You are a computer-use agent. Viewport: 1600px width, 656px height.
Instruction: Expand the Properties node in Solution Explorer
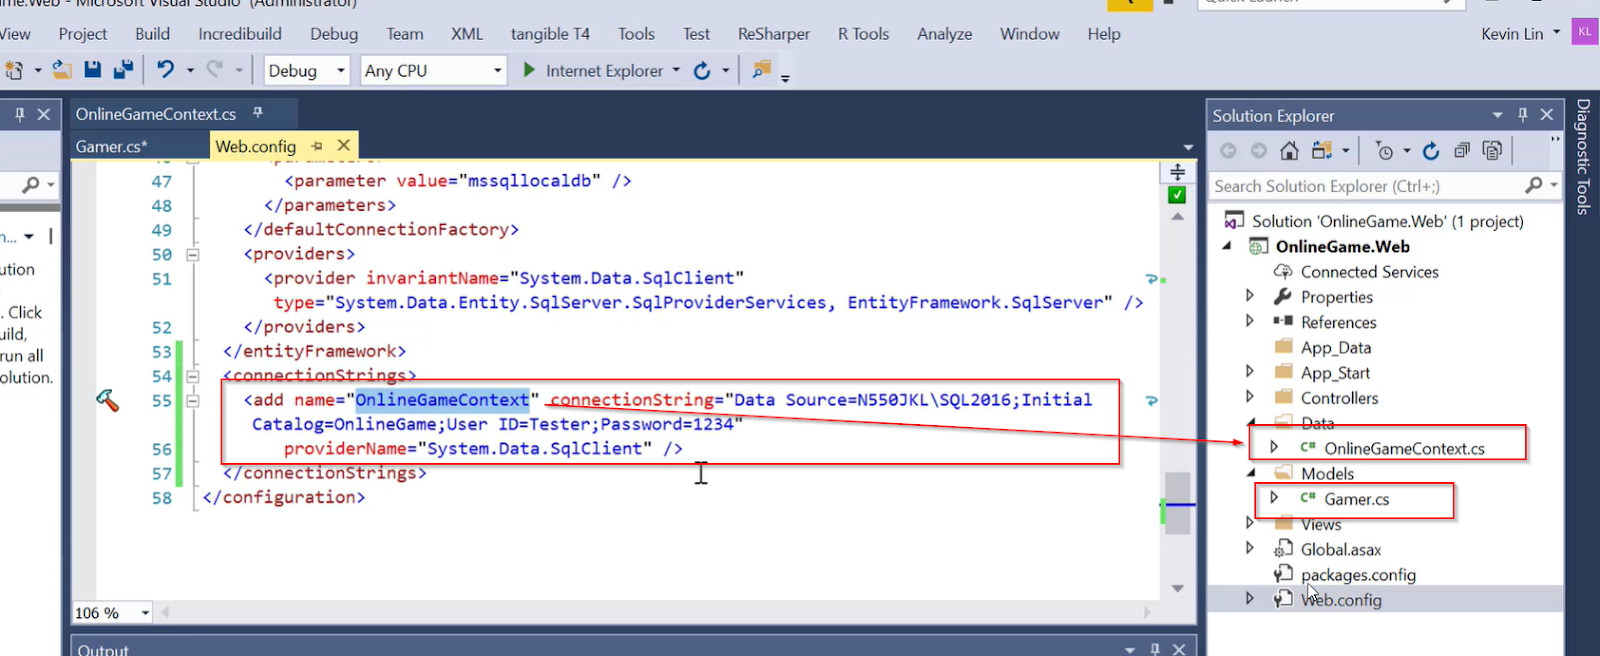pyautogui.click(x=1250, y=296)
